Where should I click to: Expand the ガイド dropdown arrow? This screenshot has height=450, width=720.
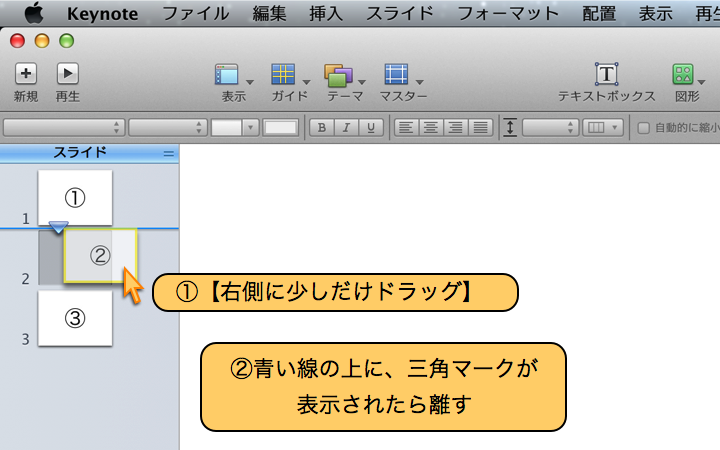click(306, 82)
